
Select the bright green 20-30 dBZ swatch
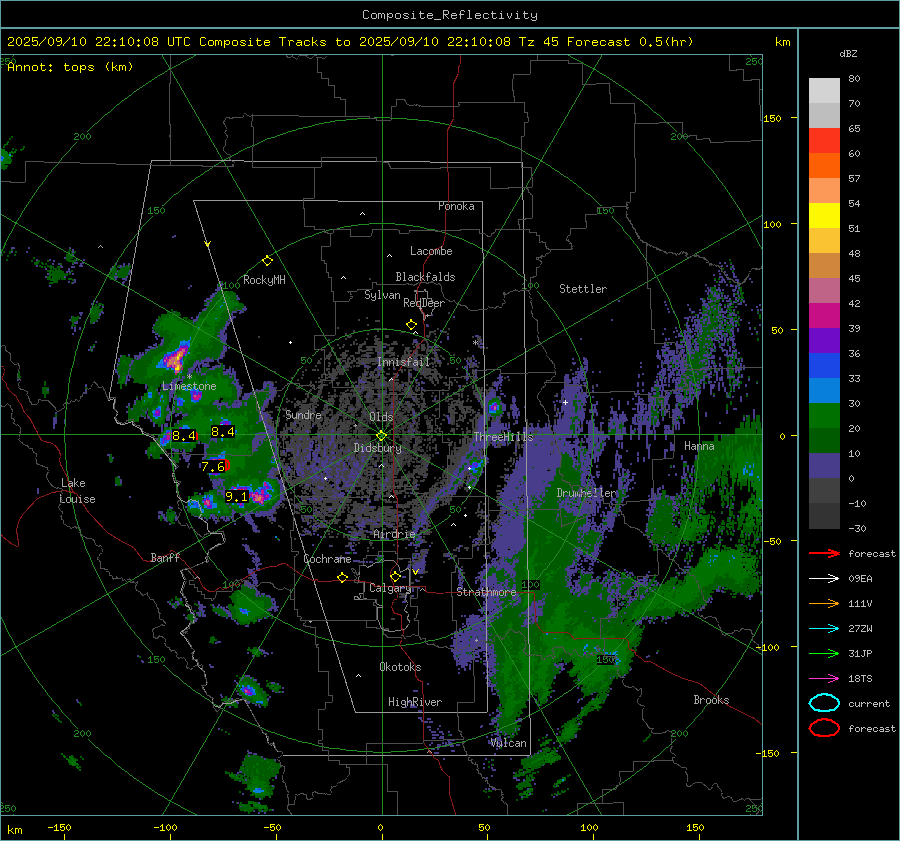[x=824, y=416]
